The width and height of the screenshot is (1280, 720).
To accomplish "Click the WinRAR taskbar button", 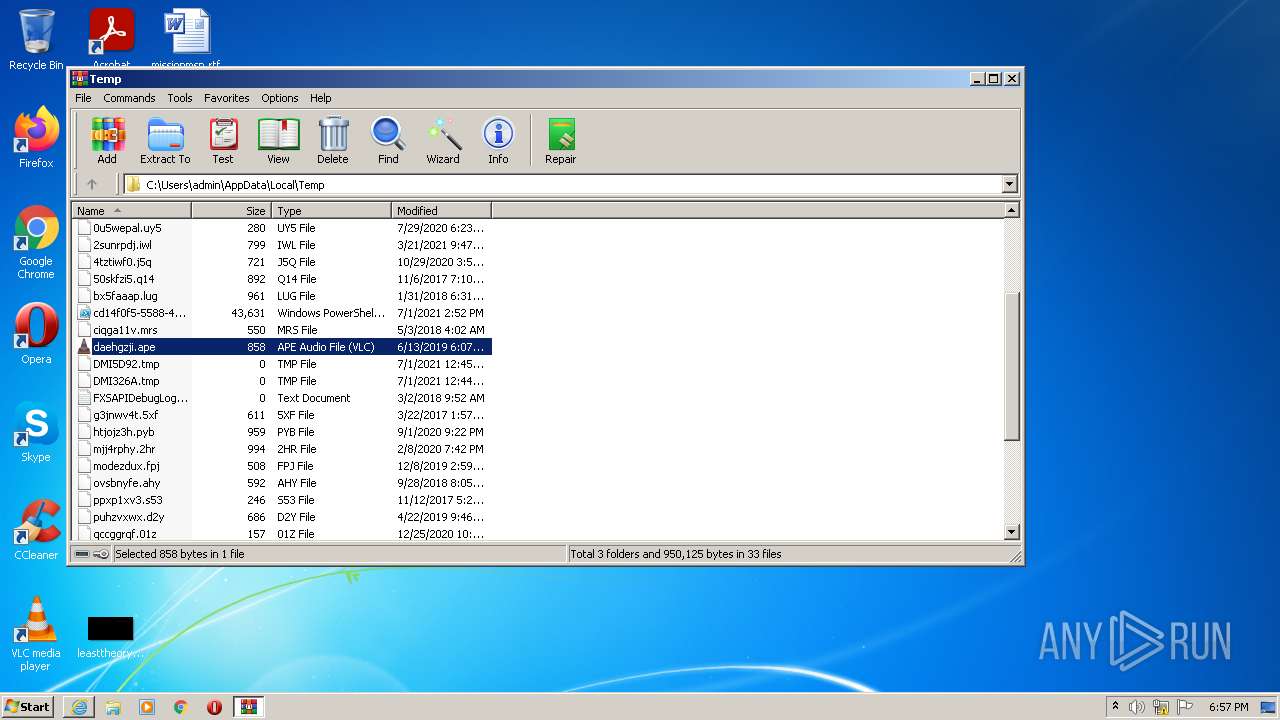I will click(x=248, y=707).
